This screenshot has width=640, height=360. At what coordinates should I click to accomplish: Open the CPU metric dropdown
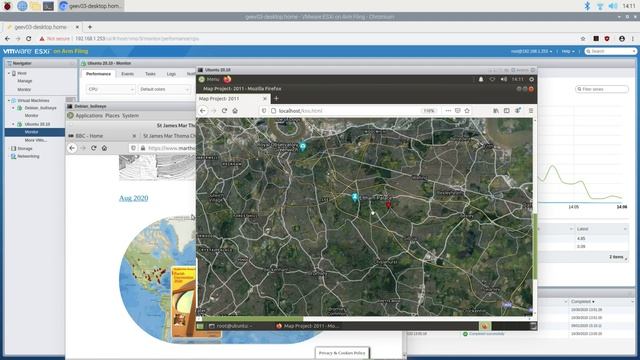110,89
